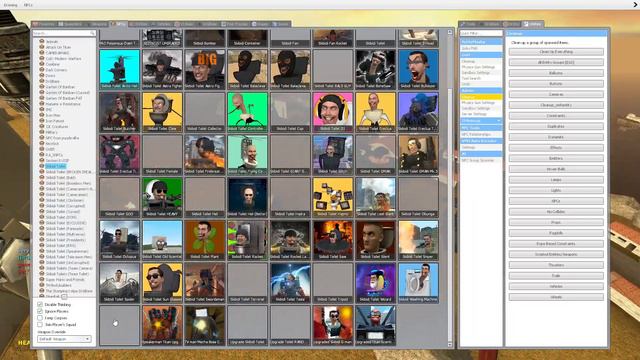Select the Skibidi Toilet Plant tile
Viewport: 640px width, 360px height.
coord(204,240)
